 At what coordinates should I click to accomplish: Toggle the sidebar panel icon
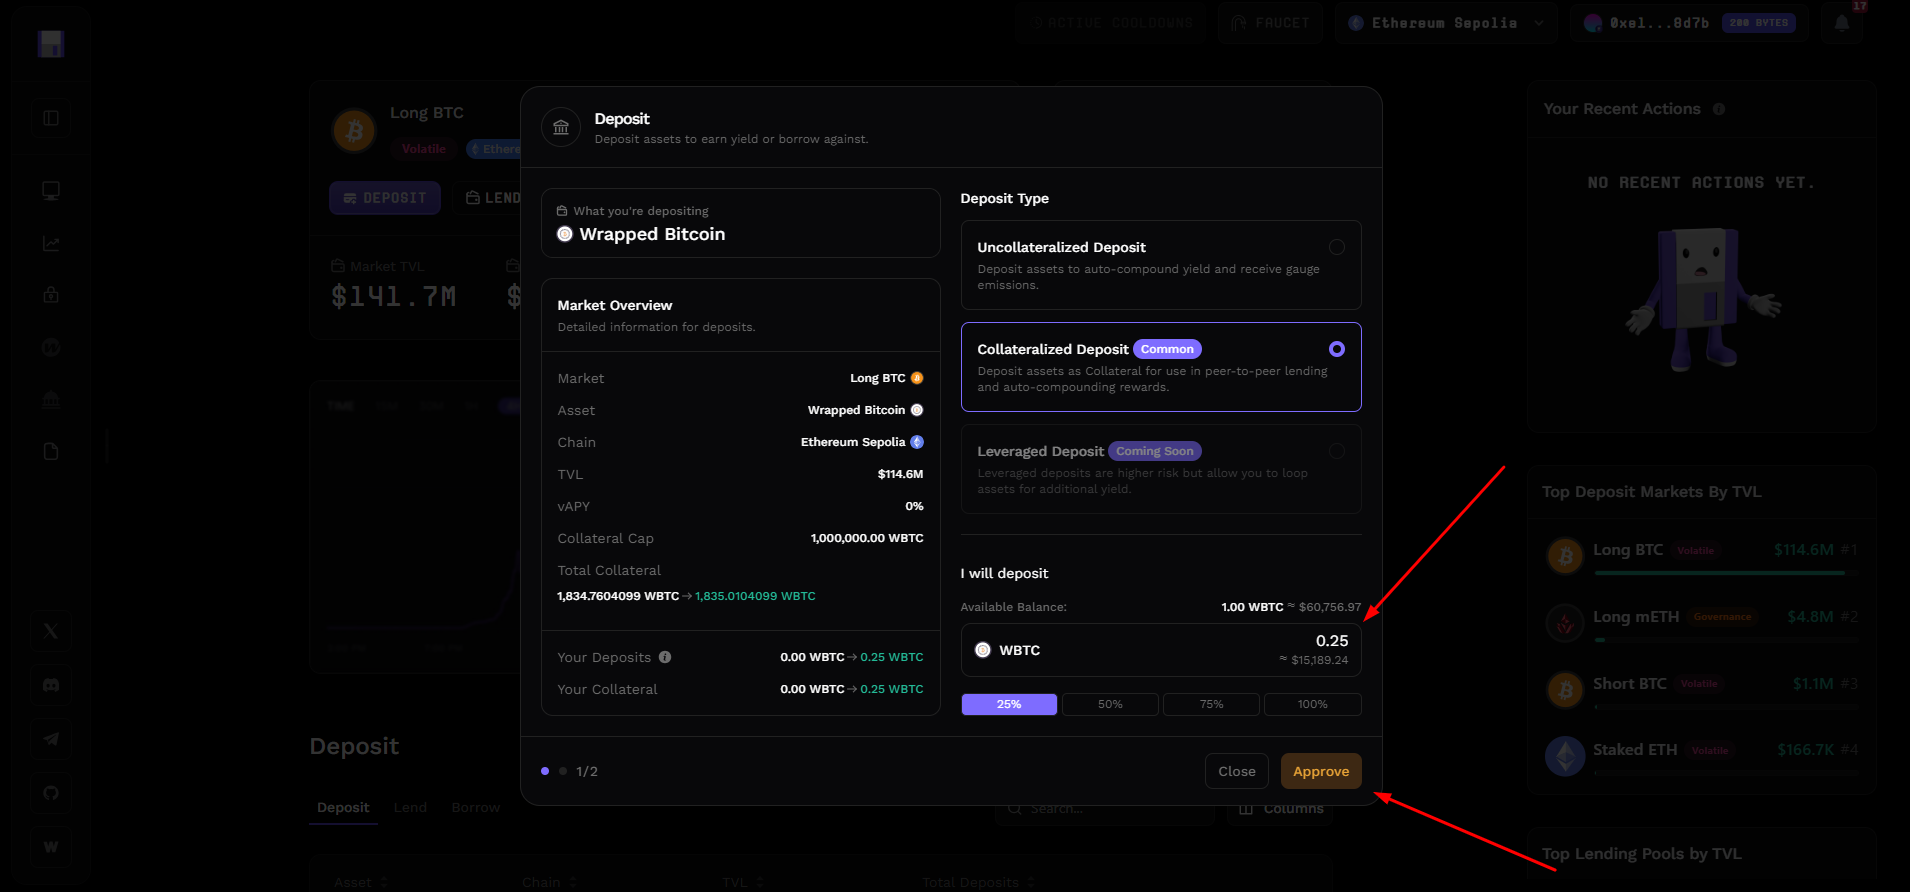tap(51, 118)
